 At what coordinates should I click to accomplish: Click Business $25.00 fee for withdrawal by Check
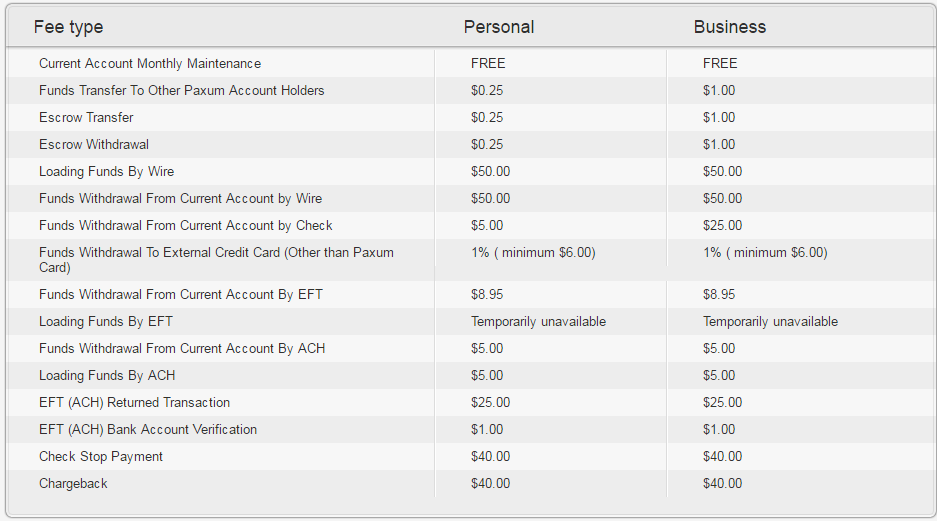[722, 225]
